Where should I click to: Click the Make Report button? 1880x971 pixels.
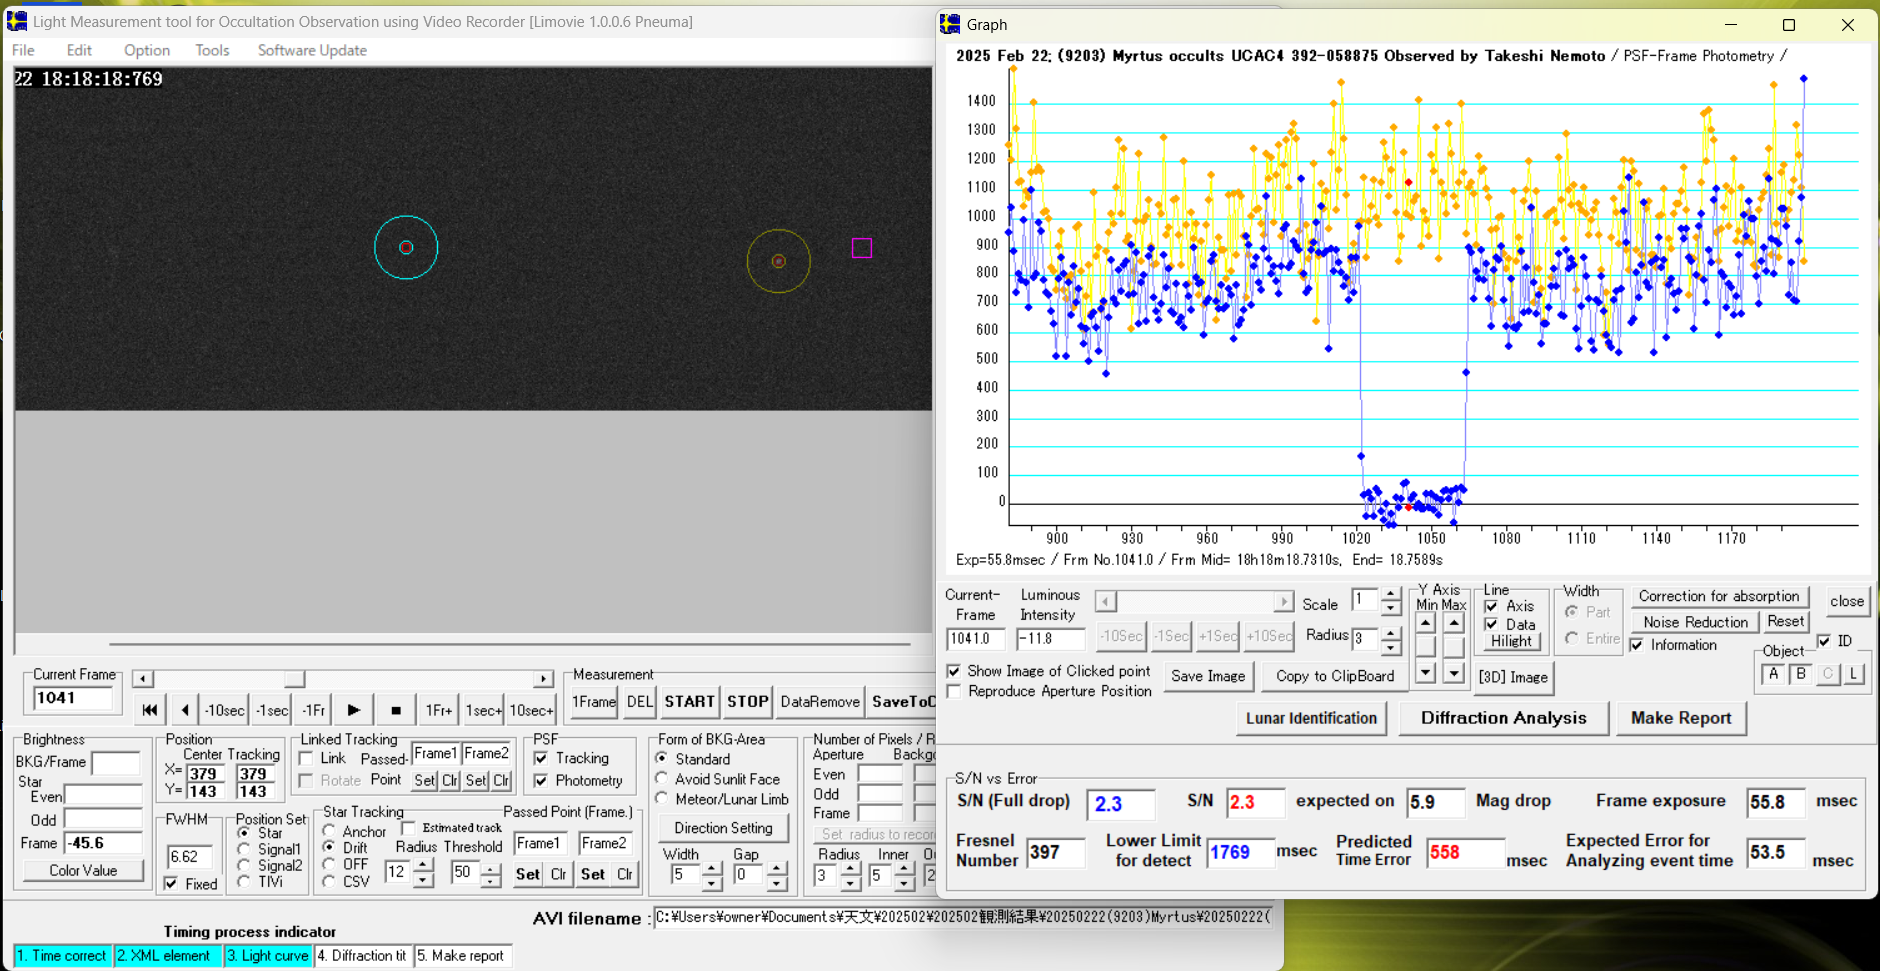1680,718
